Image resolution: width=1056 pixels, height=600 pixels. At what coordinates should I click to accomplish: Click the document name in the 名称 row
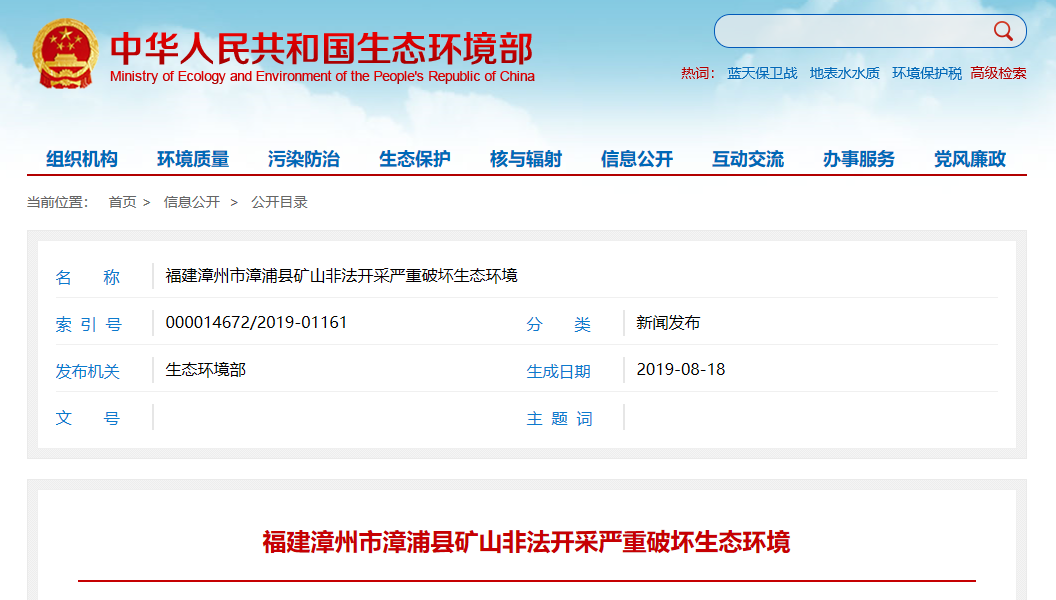coord(341,276)
